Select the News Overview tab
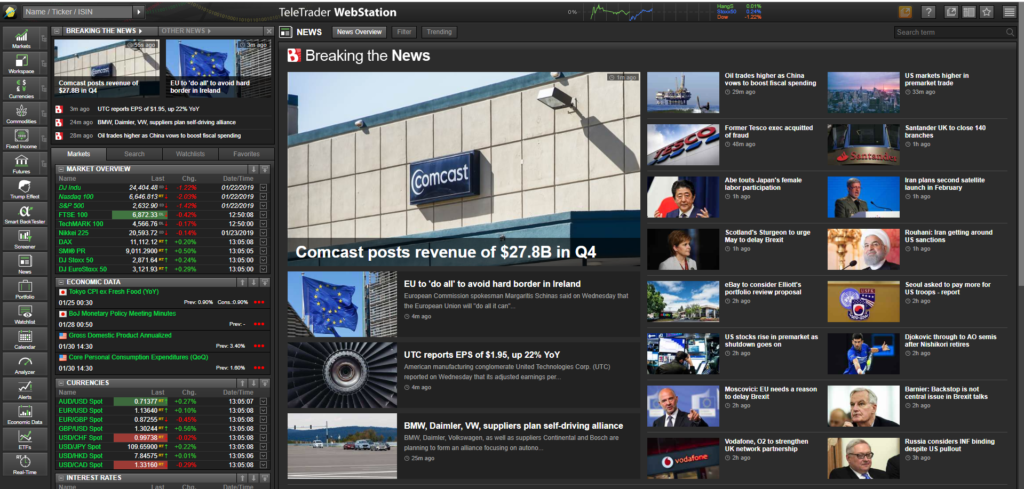1024x489 pixels. pos(359,32)
